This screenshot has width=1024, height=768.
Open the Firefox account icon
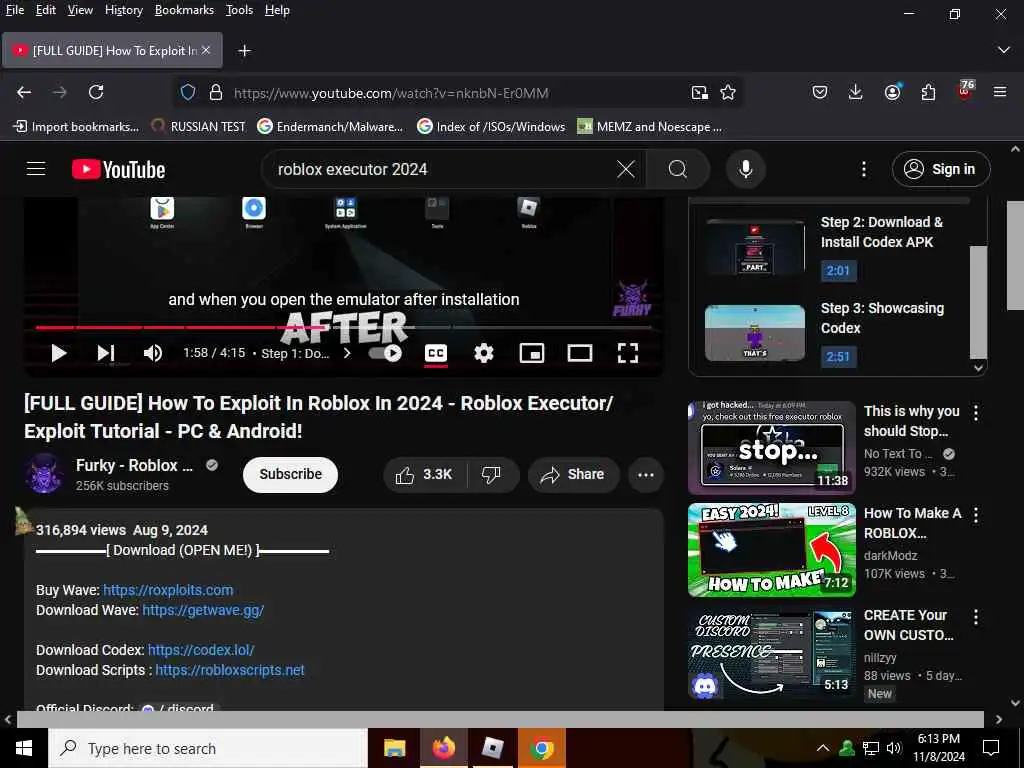coord(893,92)
